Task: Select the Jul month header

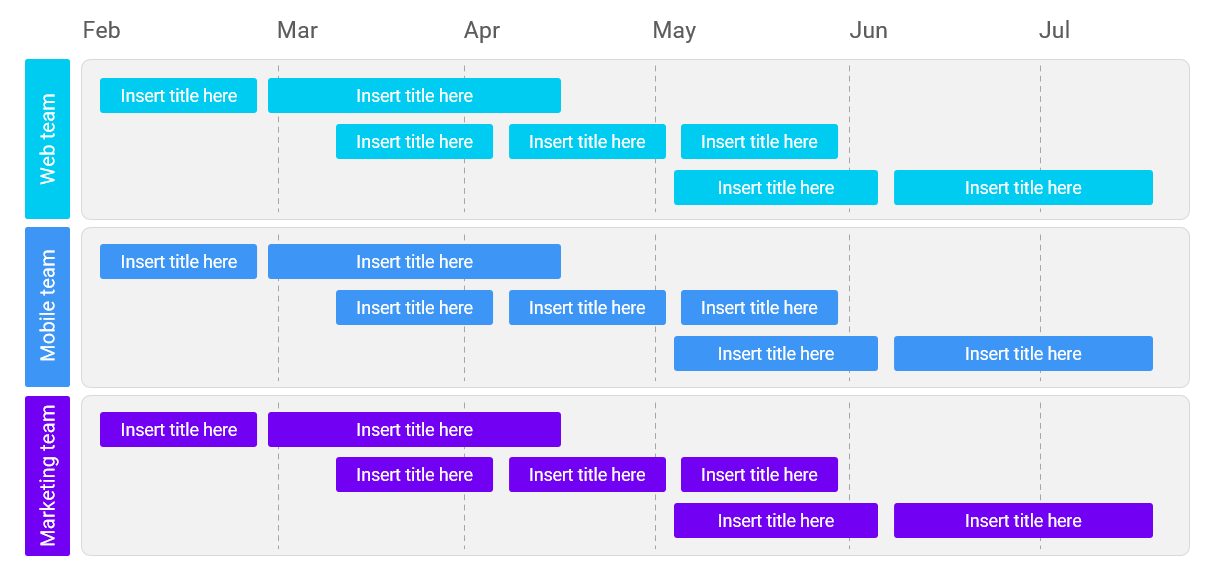Action: pos(1054,30)
